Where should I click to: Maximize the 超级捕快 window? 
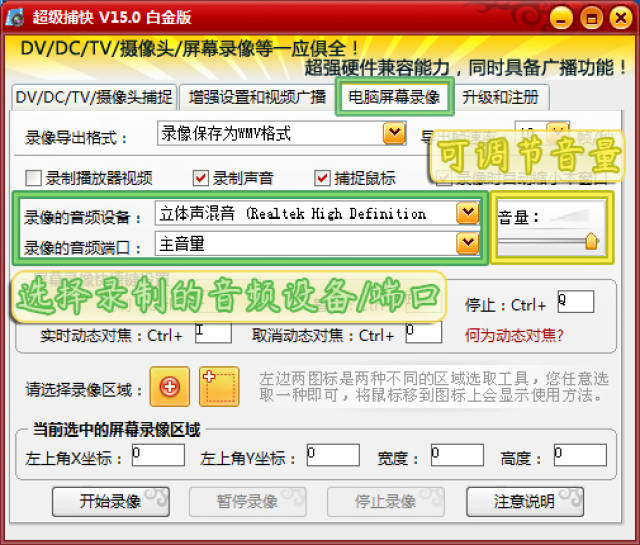click(x=591, y=18)
